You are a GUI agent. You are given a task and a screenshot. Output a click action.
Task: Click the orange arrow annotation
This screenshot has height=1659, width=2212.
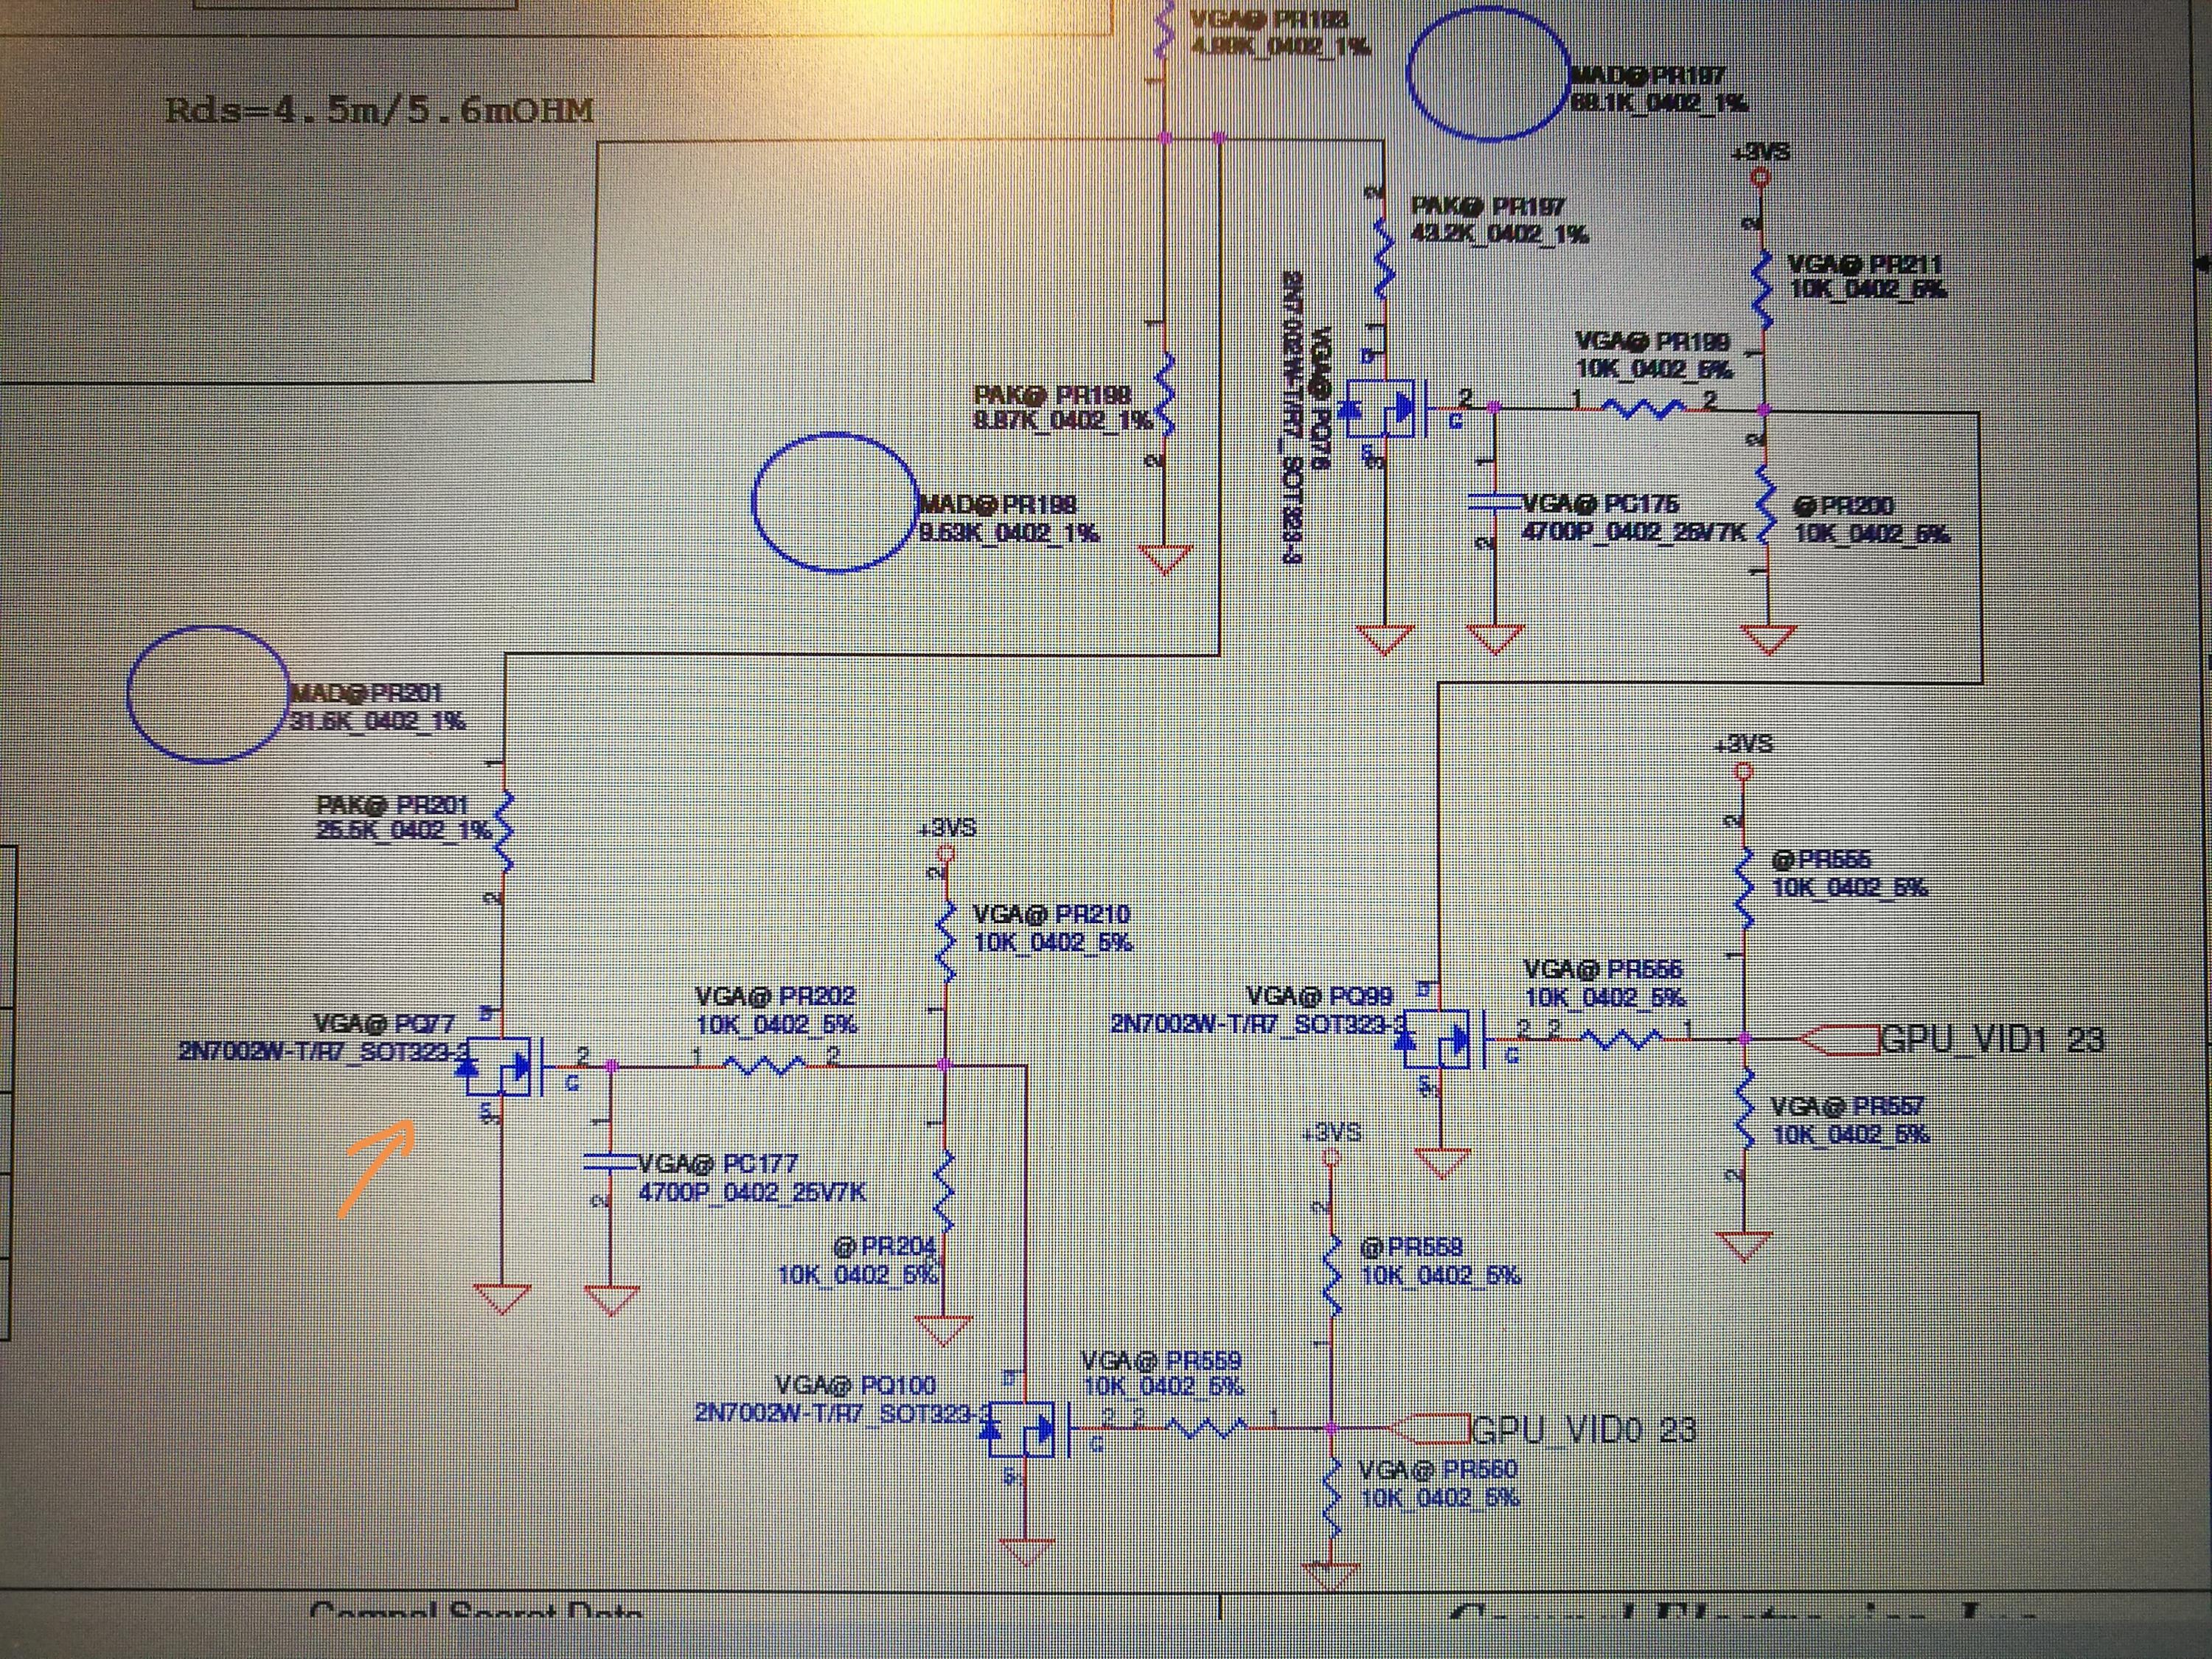tap(376, 1168)
